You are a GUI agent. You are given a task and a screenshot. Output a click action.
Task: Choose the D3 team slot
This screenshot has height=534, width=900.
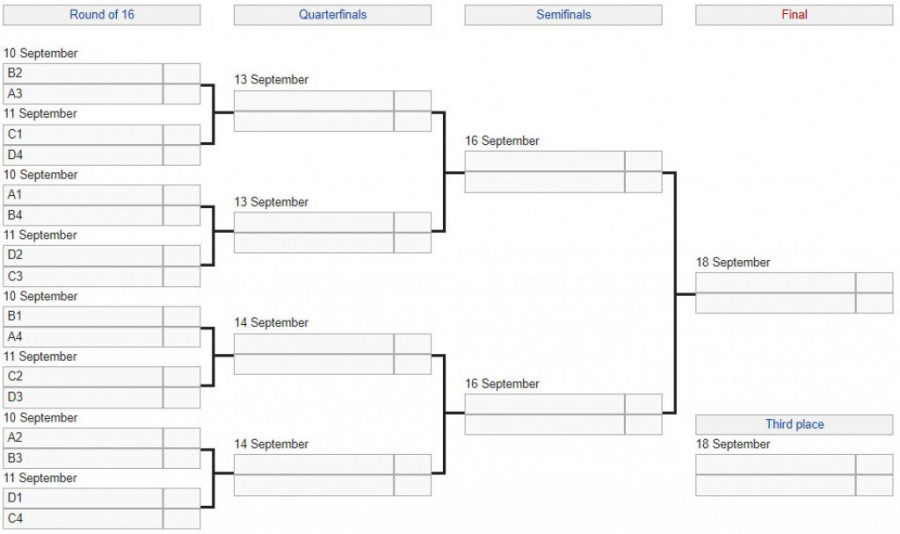point(83,398)
